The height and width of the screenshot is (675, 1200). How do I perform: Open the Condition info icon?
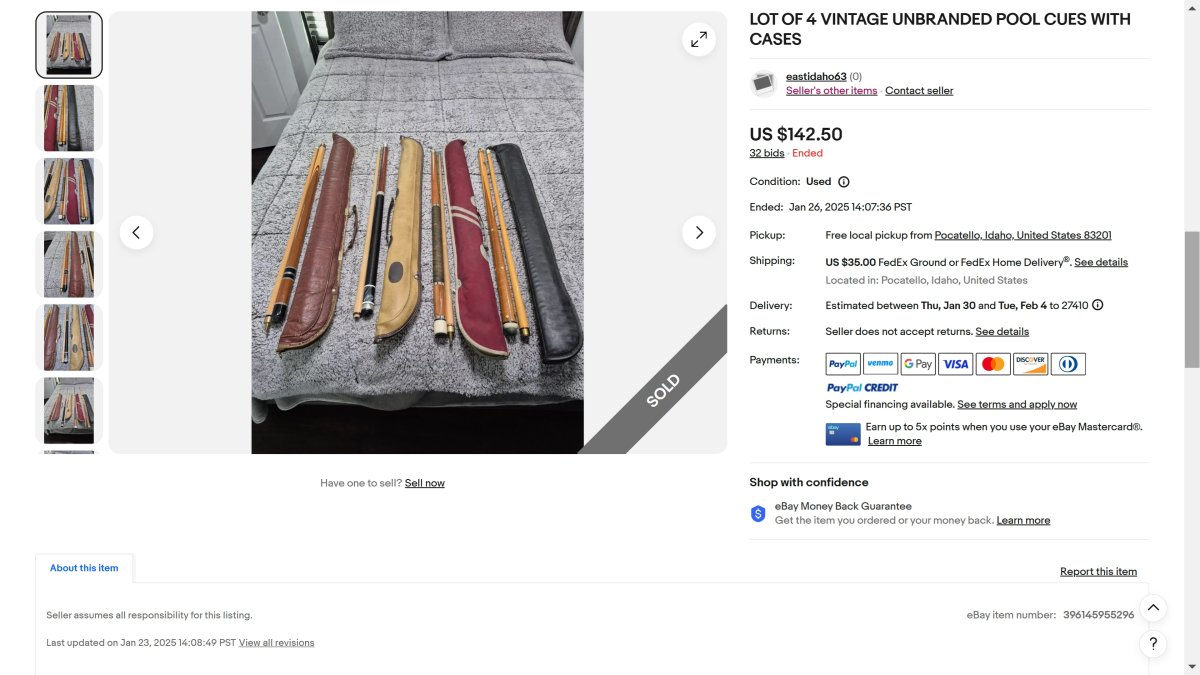coord(843,182)
